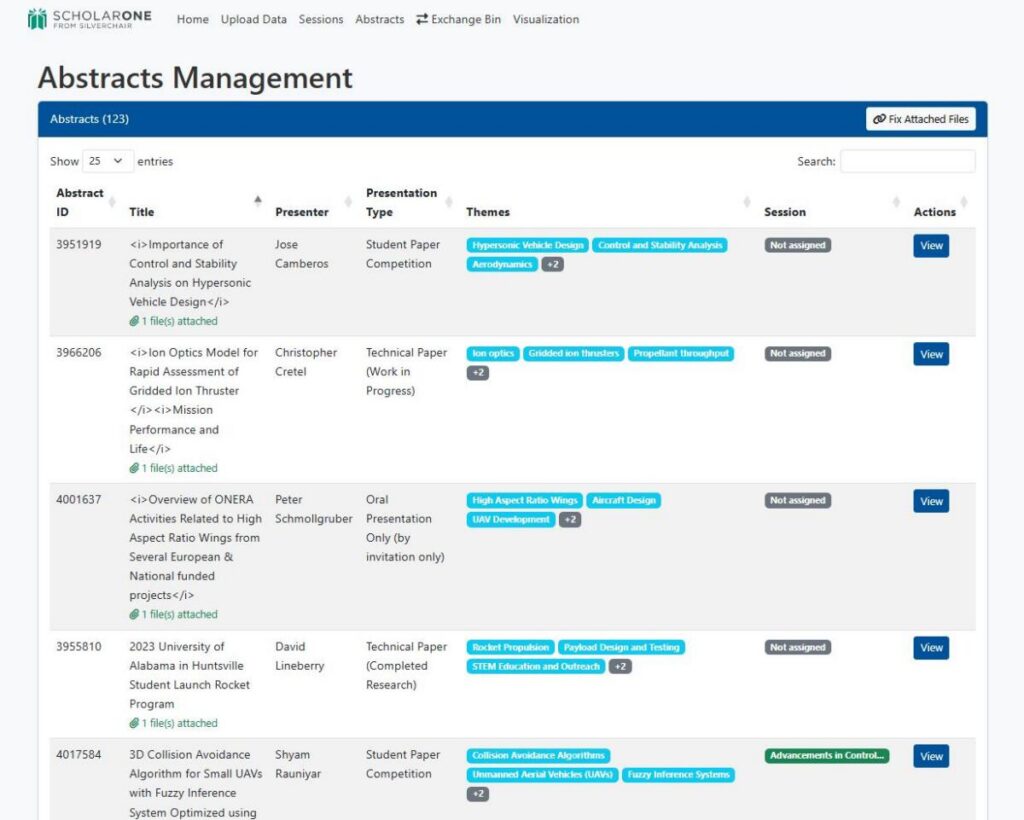
Task: Click Aircraft Design theme tag
Action: click(624, 501)
